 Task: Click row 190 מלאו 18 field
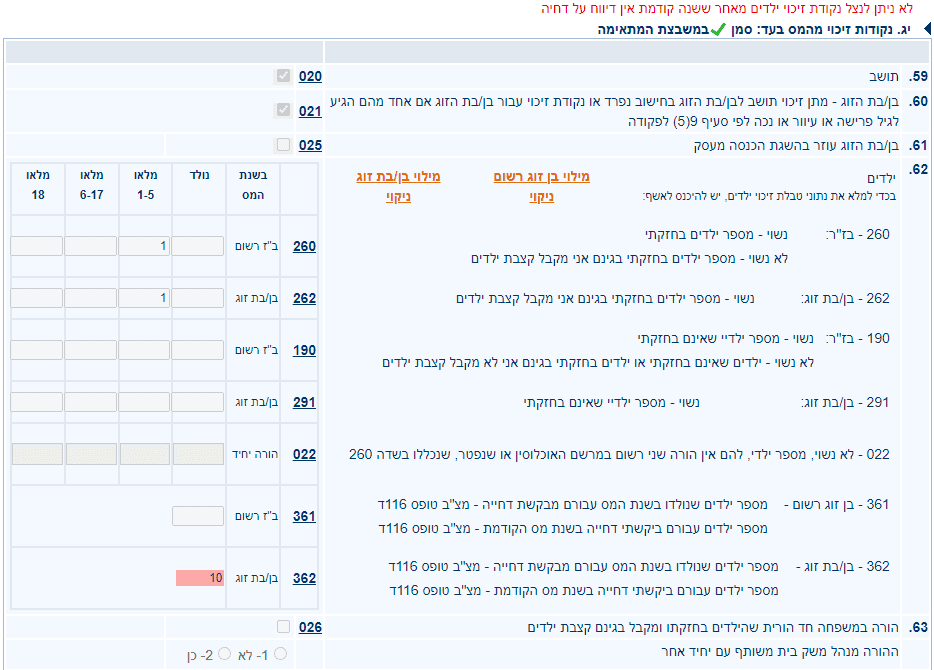37,350
